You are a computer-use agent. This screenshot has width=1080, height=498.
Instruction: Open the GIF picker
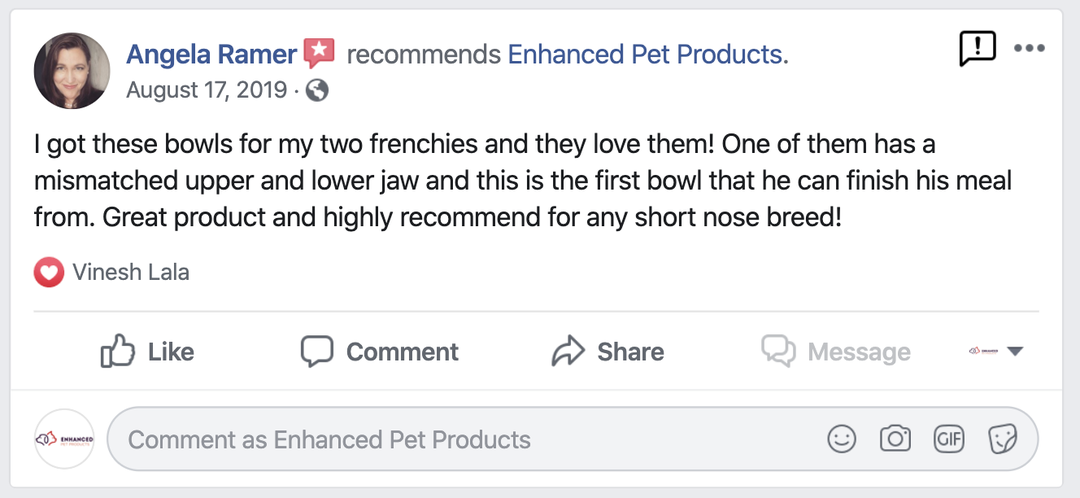[948, 438]
